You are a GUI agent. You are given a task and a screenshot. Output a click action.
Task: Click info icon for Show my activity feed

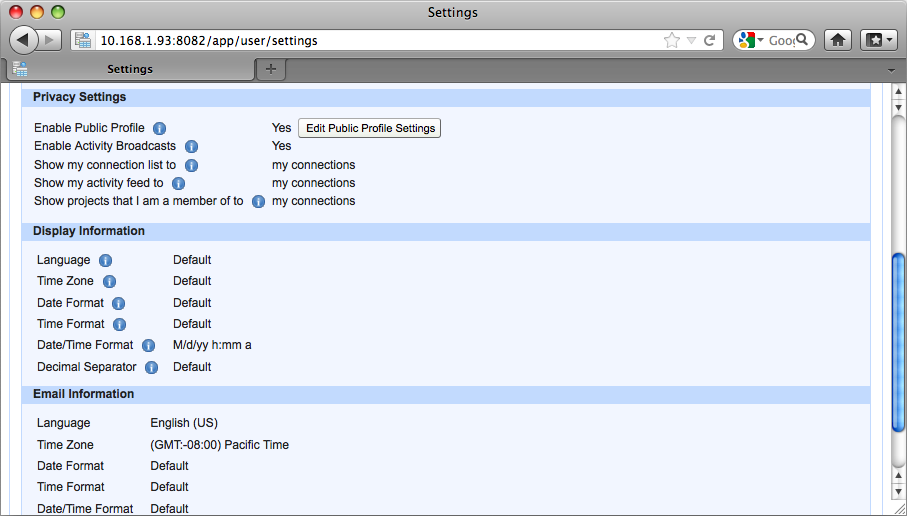click(178, 184)
